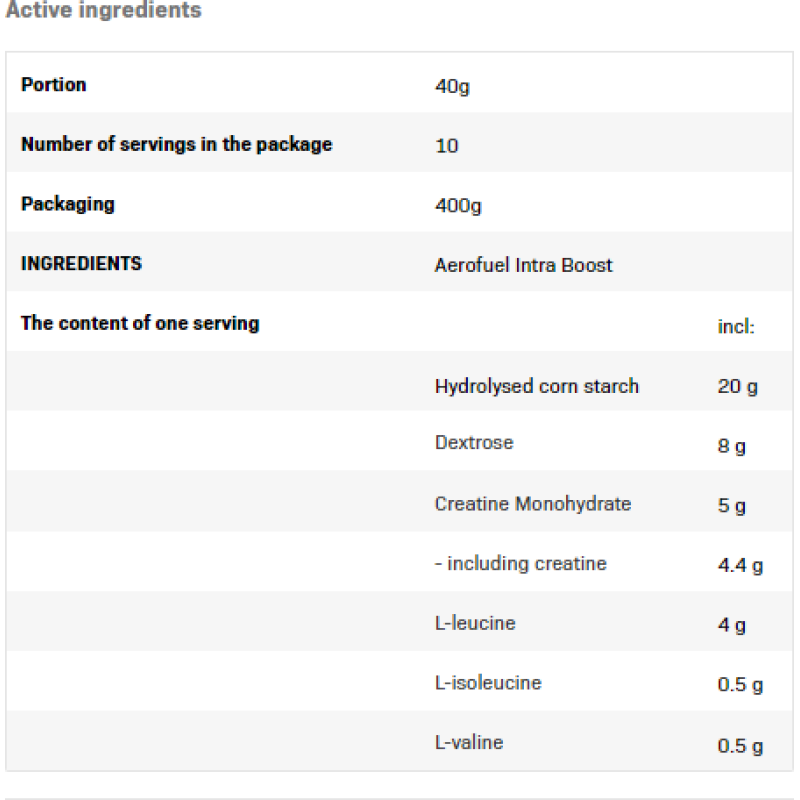Click the Packaging row label

(68, 205)
